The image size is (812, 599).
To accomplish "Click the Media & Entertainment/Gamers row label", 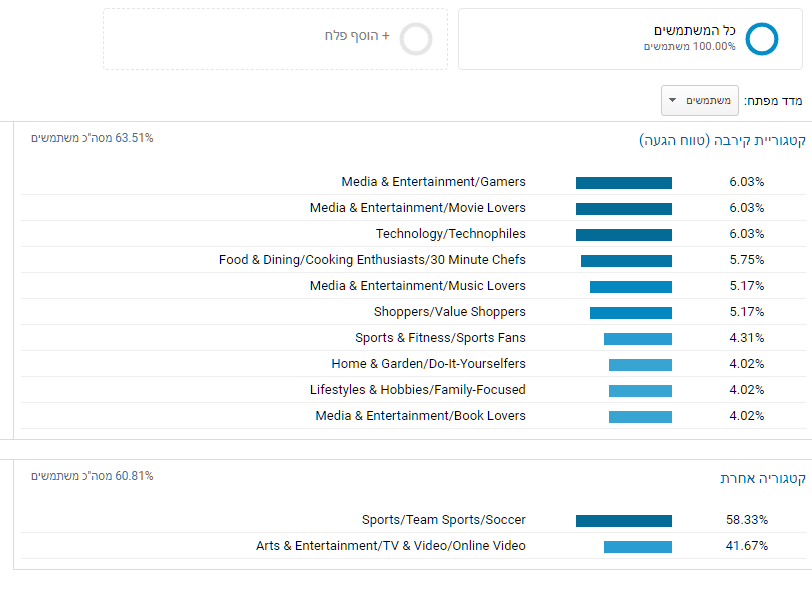I will tap(433, 182).
